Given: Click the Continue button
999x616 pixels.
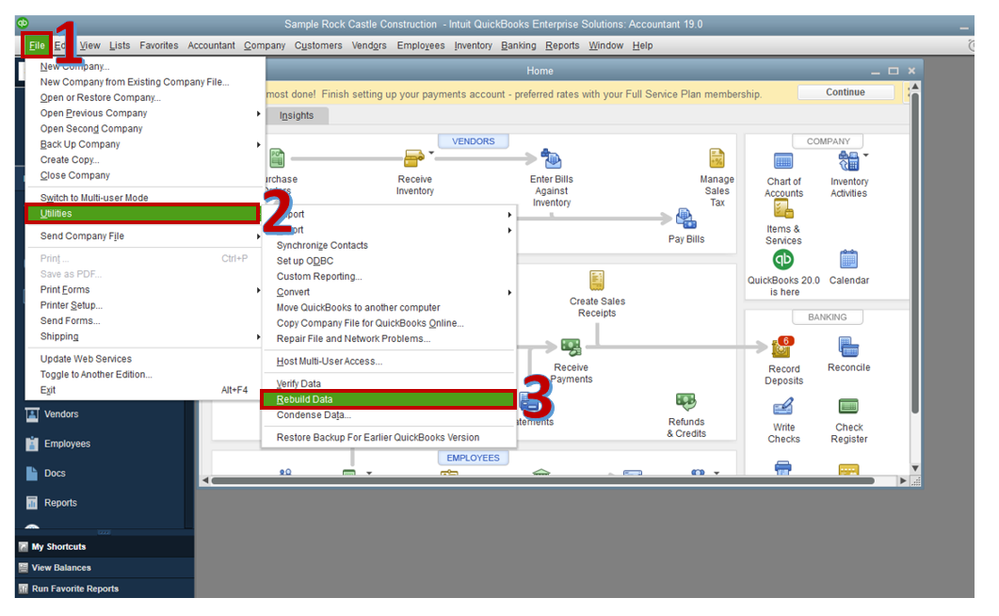Looking at the screenshot, I should 845,92.
